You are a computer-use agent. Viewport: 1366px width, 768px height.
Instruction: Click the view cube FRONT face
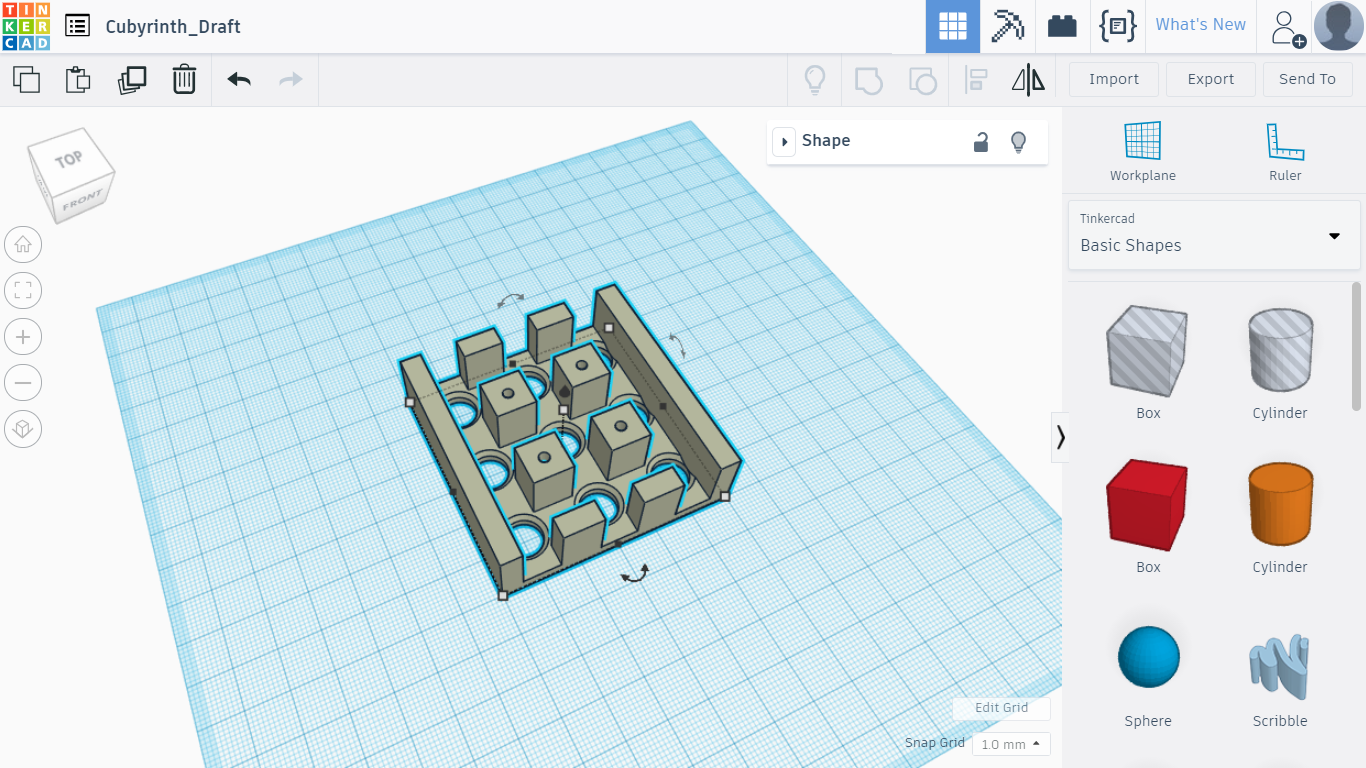point(82,202)
